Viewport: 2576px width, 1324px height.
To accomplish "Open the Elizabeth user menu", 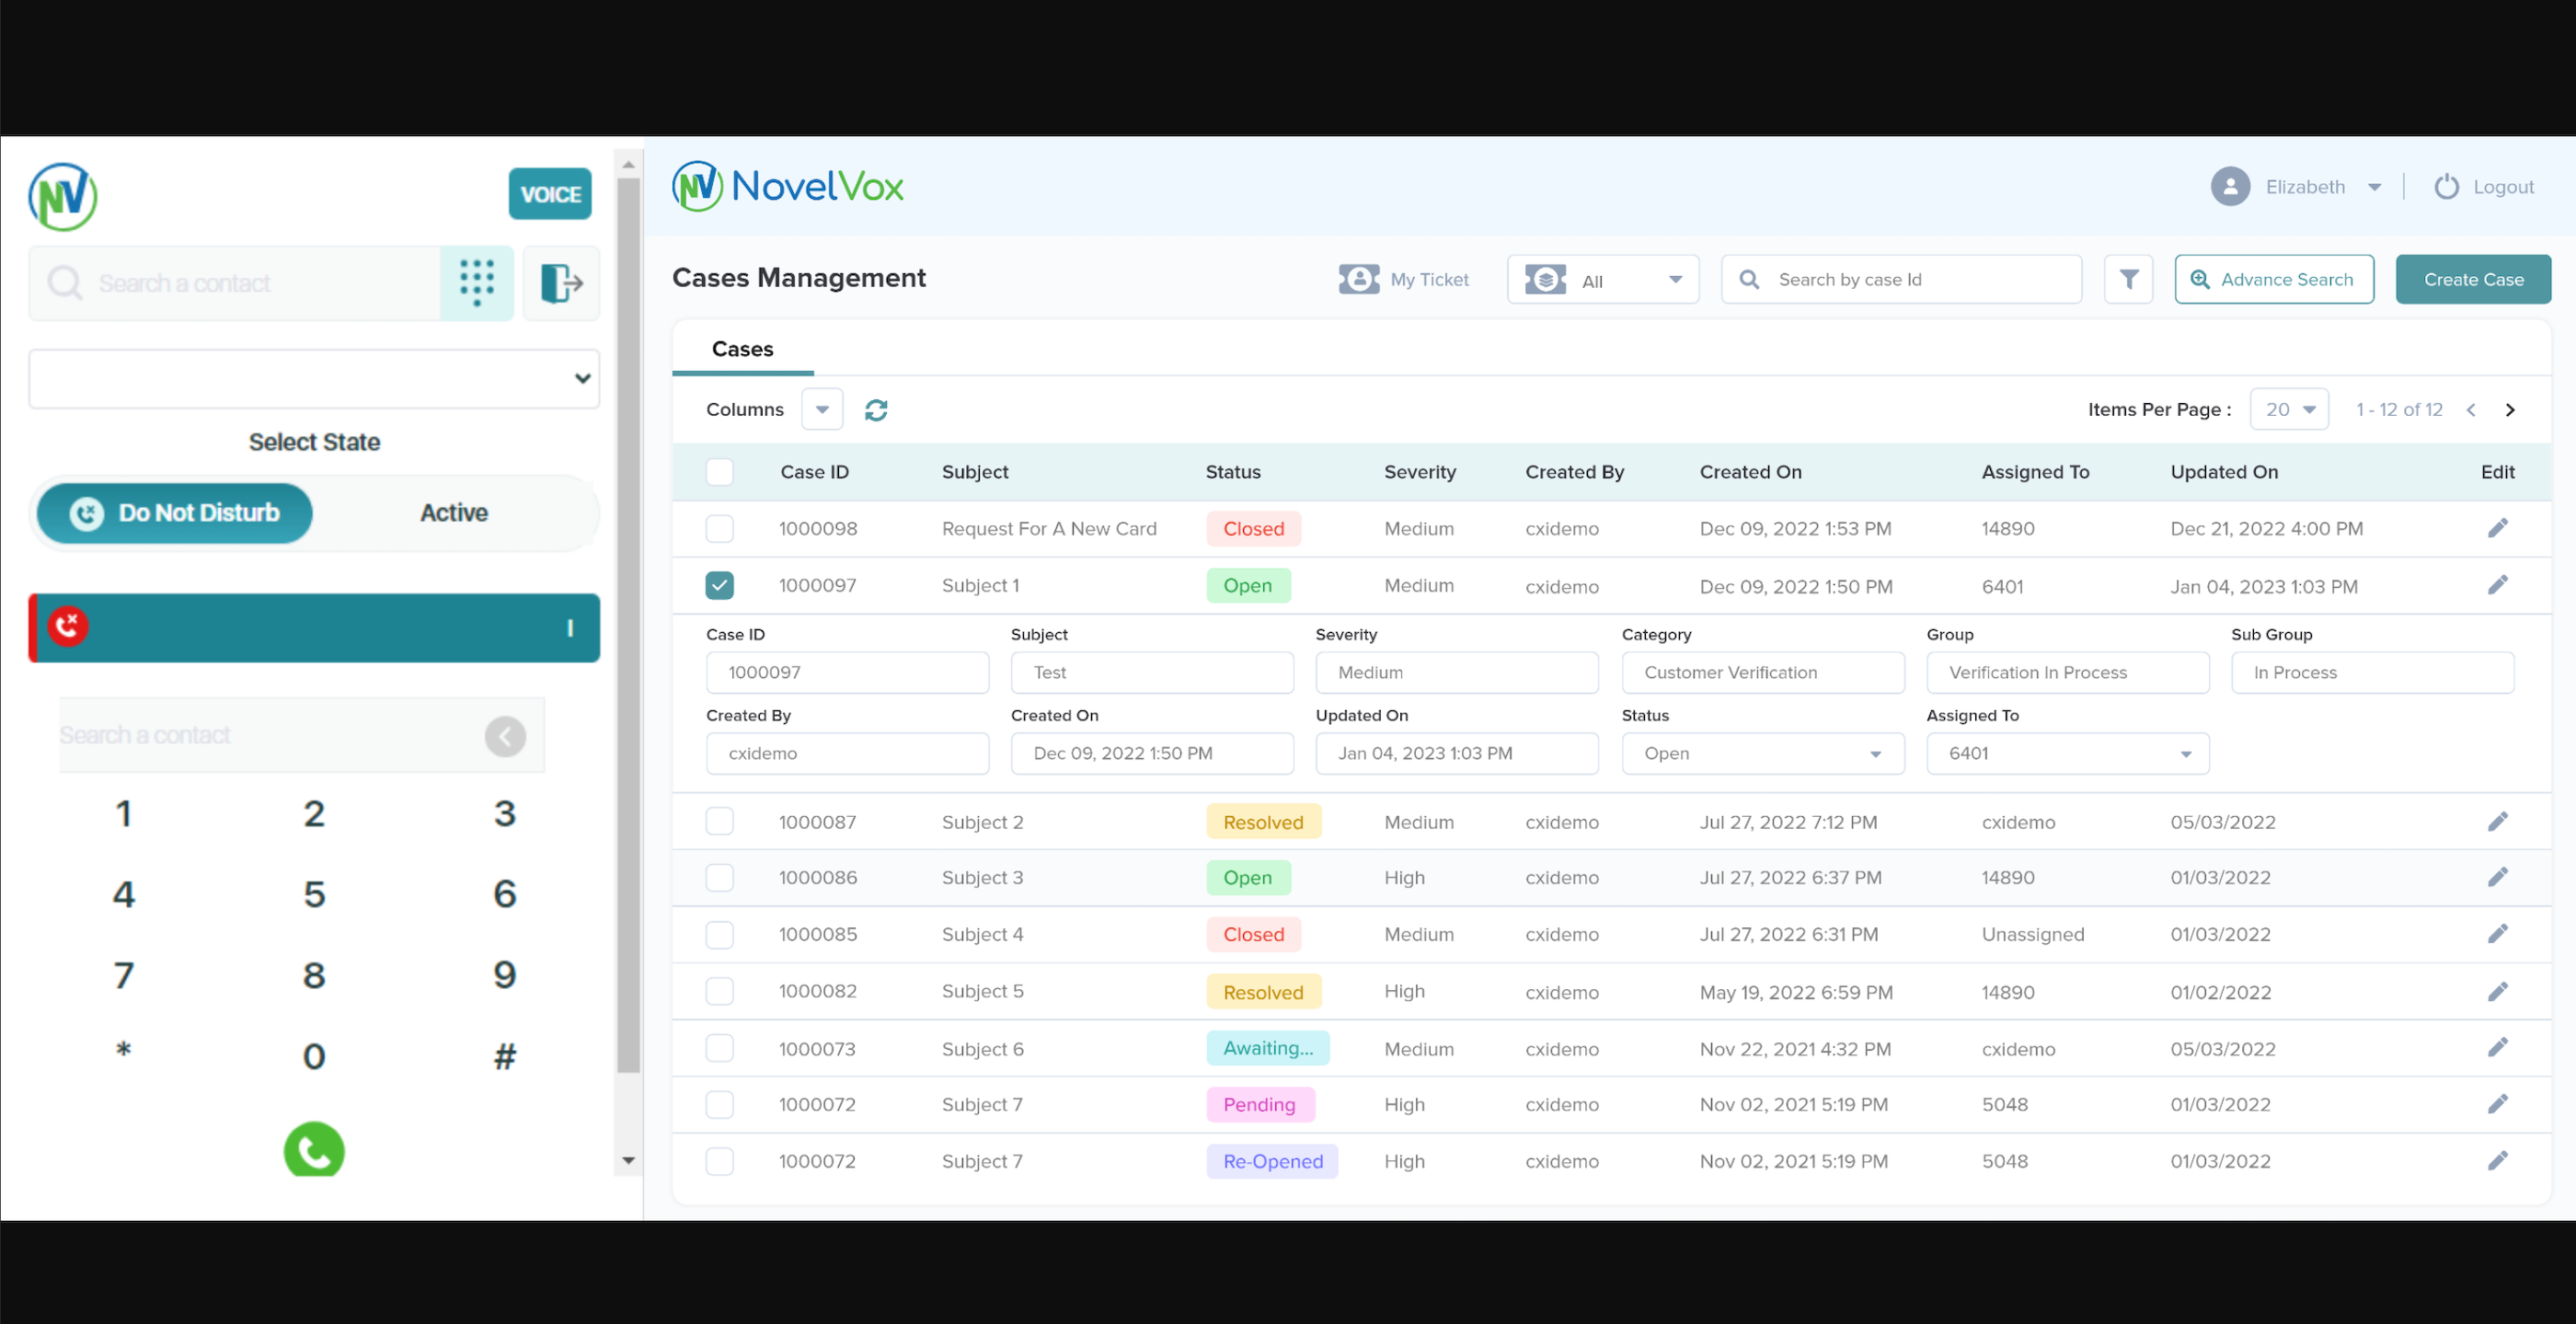I will pyautogui.click(x=2304, y=187).
